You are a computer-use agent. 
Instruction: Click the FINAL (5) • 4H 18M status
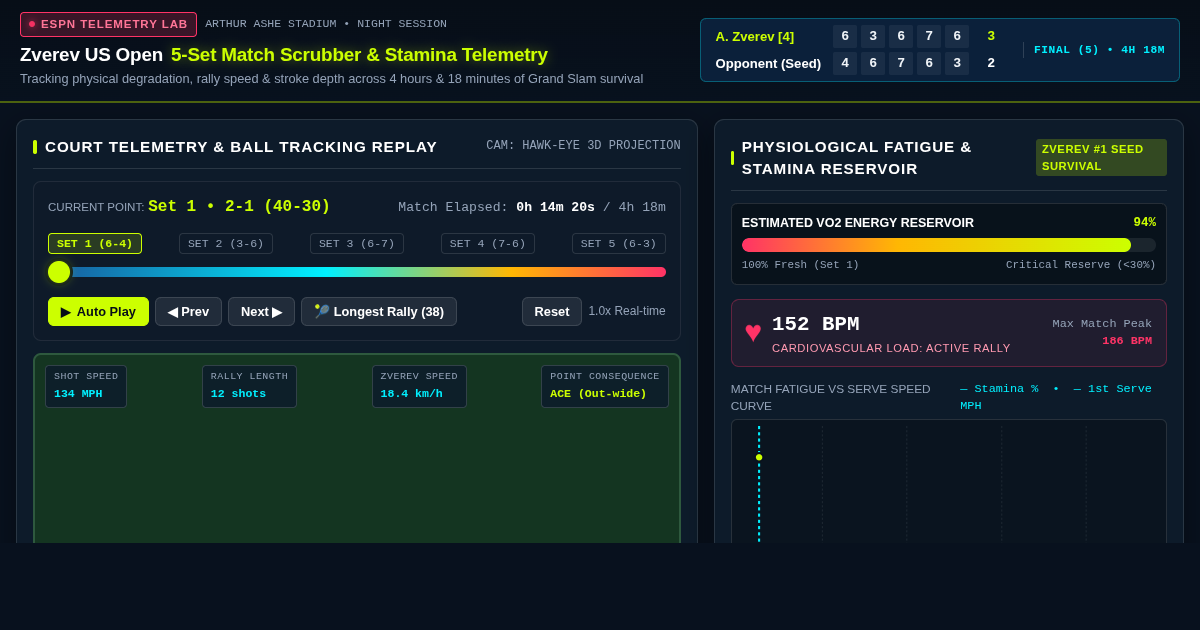pos(1099,49)
